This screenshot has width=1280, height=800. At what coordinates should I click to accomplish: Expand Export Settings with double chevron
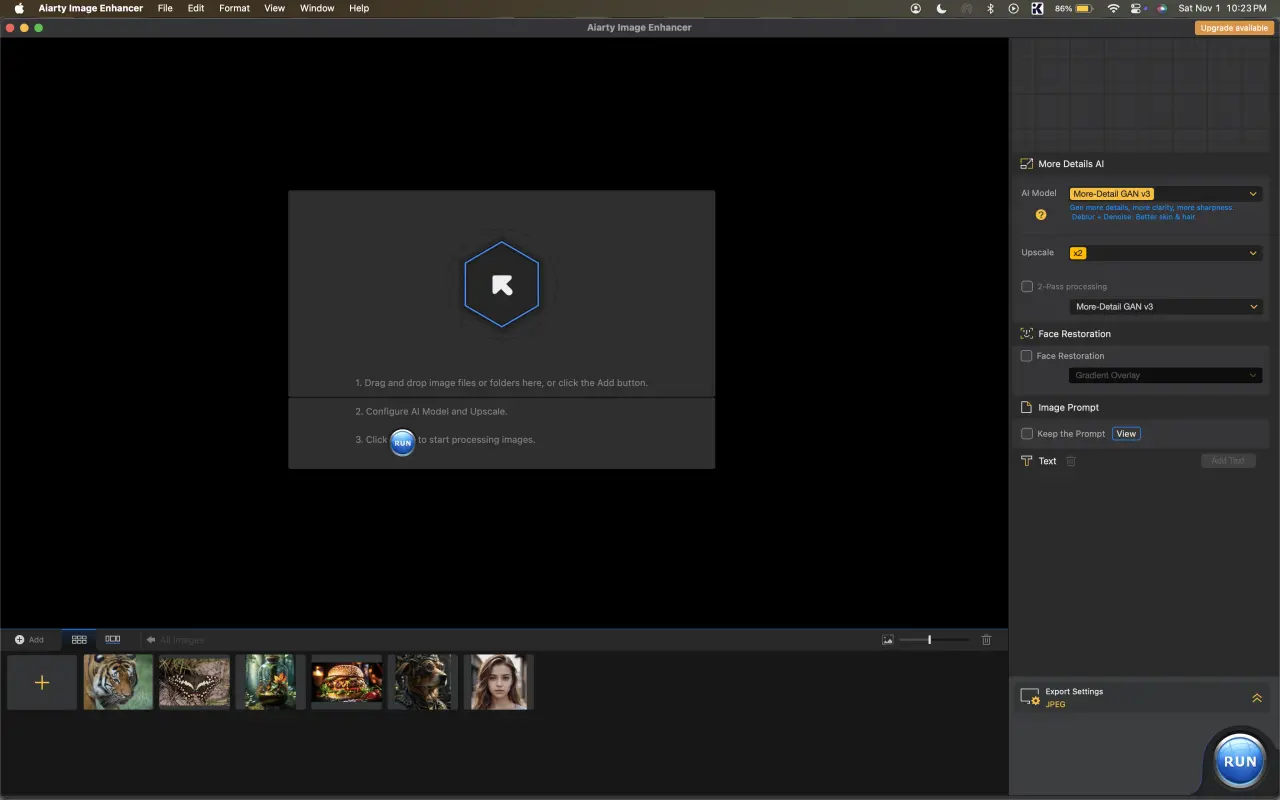tap(1257, 698)
